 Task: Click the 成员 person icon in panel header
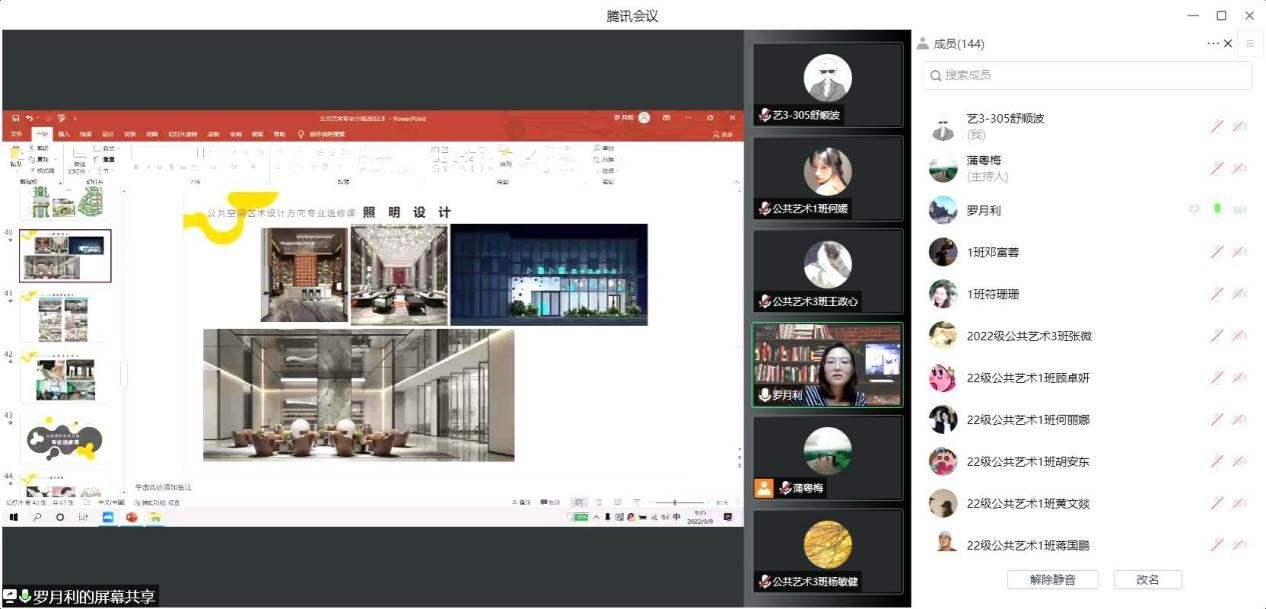tap(922, 44)
